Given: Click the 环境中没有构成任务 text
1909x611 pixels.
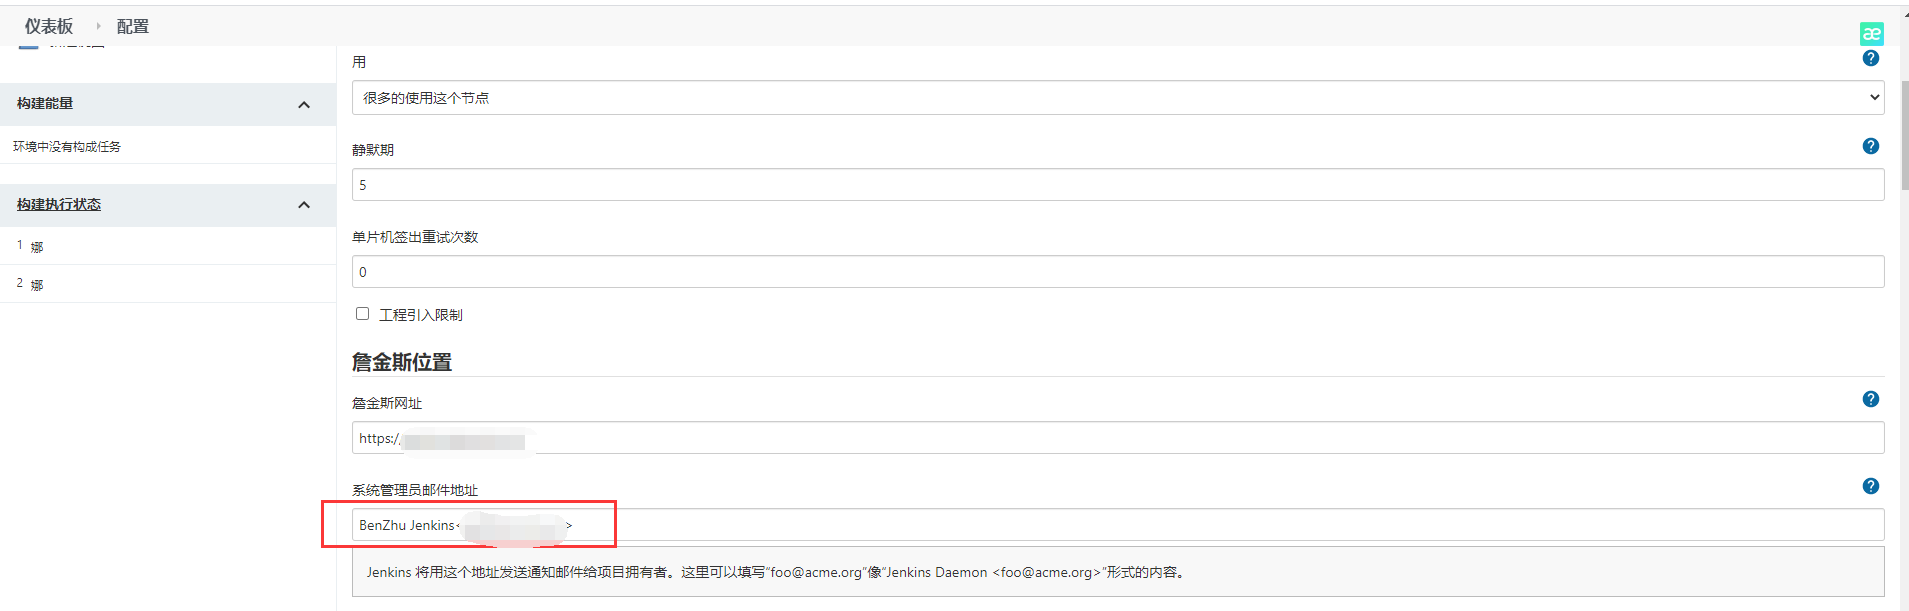Looking at the screenshot, I should click(x=67, y=146).
